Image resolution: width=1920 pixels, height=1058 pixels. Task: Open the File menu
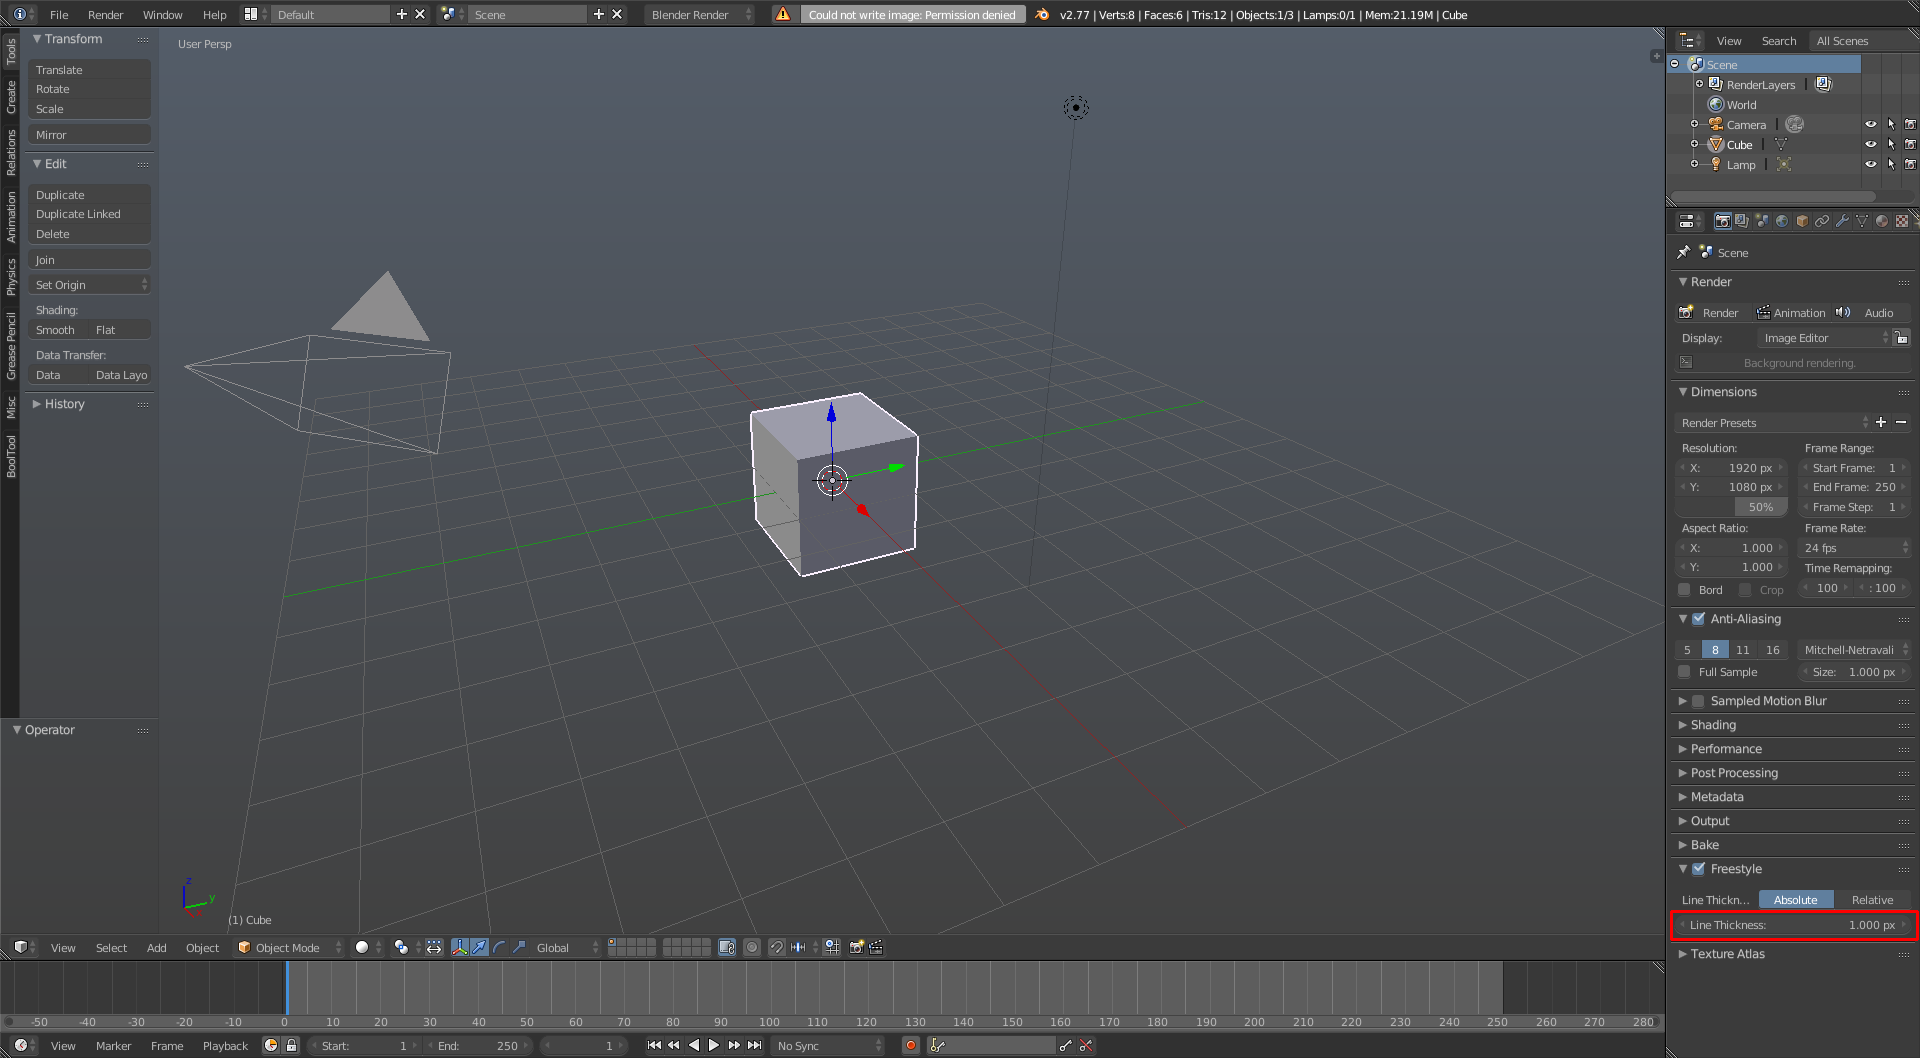pos(59,14)
